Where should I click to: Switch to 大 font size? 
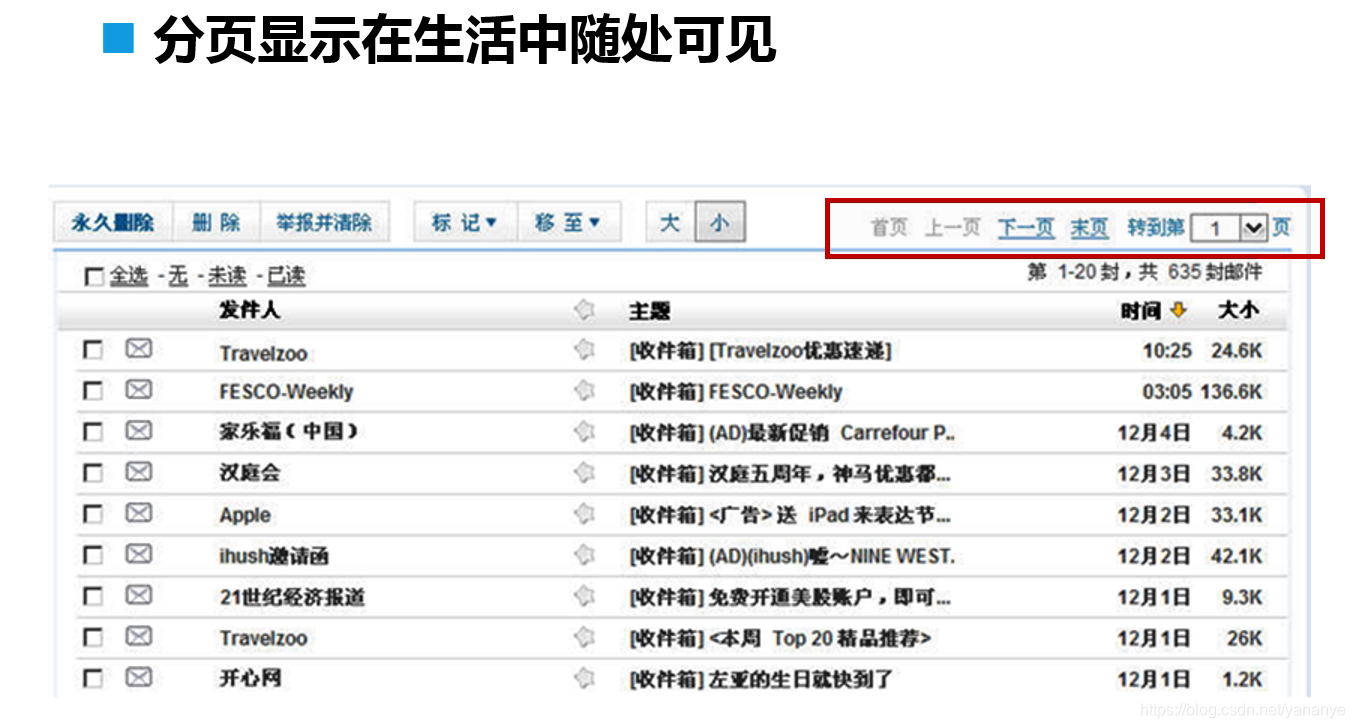point(670,223)
